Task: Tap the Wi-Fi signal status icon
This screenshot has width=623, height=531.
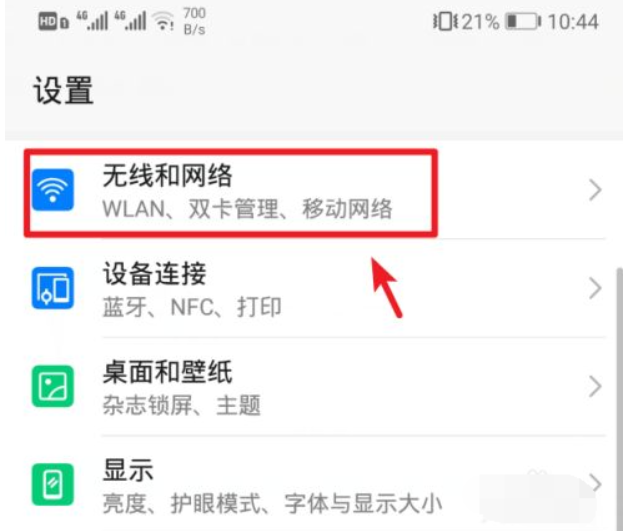Action: [x=164, y=21]
